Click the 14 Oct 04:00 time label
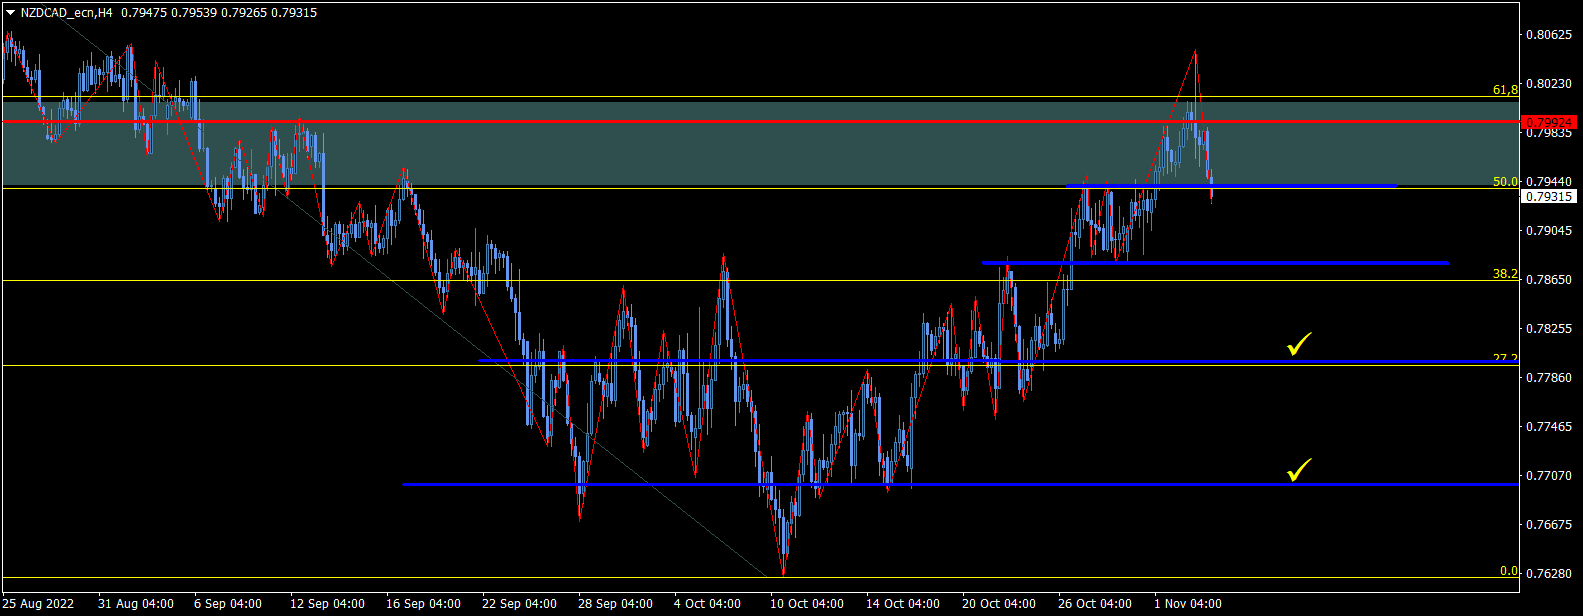1583x616 pixels. [x=903, y=604]
